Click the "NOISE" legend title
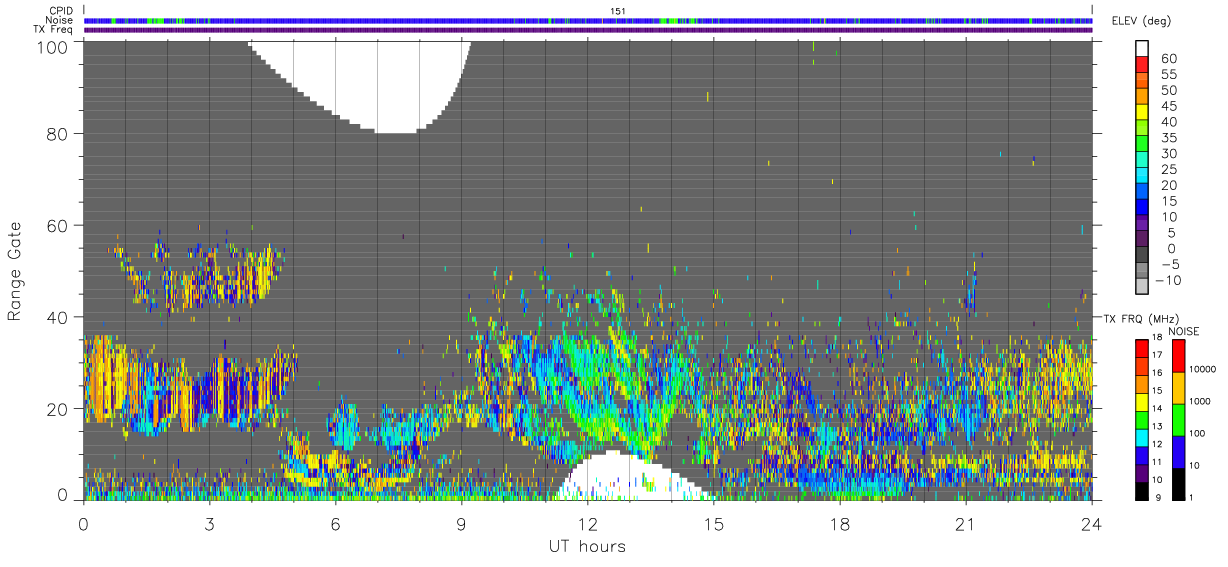 pyautogui.click(x=1186, y=331)
